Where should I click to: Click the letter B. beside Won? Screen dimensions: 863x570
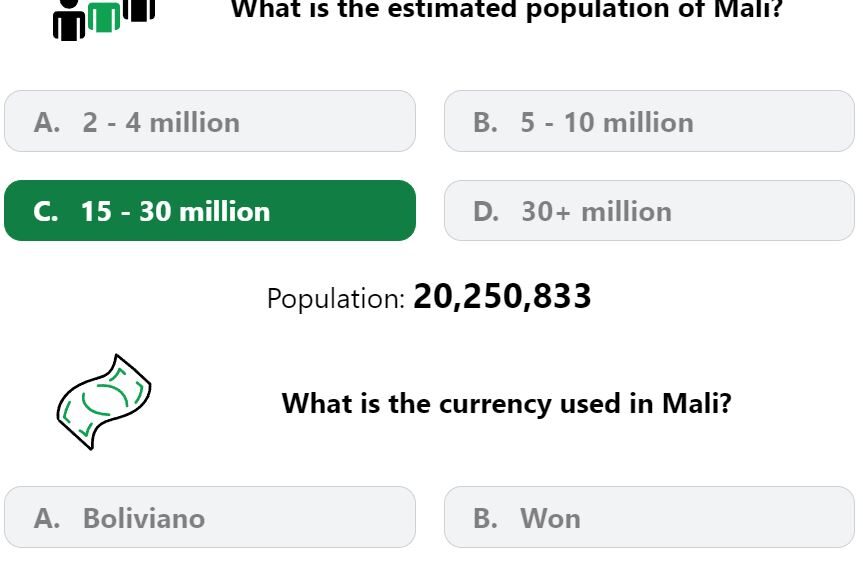[485, 518]
